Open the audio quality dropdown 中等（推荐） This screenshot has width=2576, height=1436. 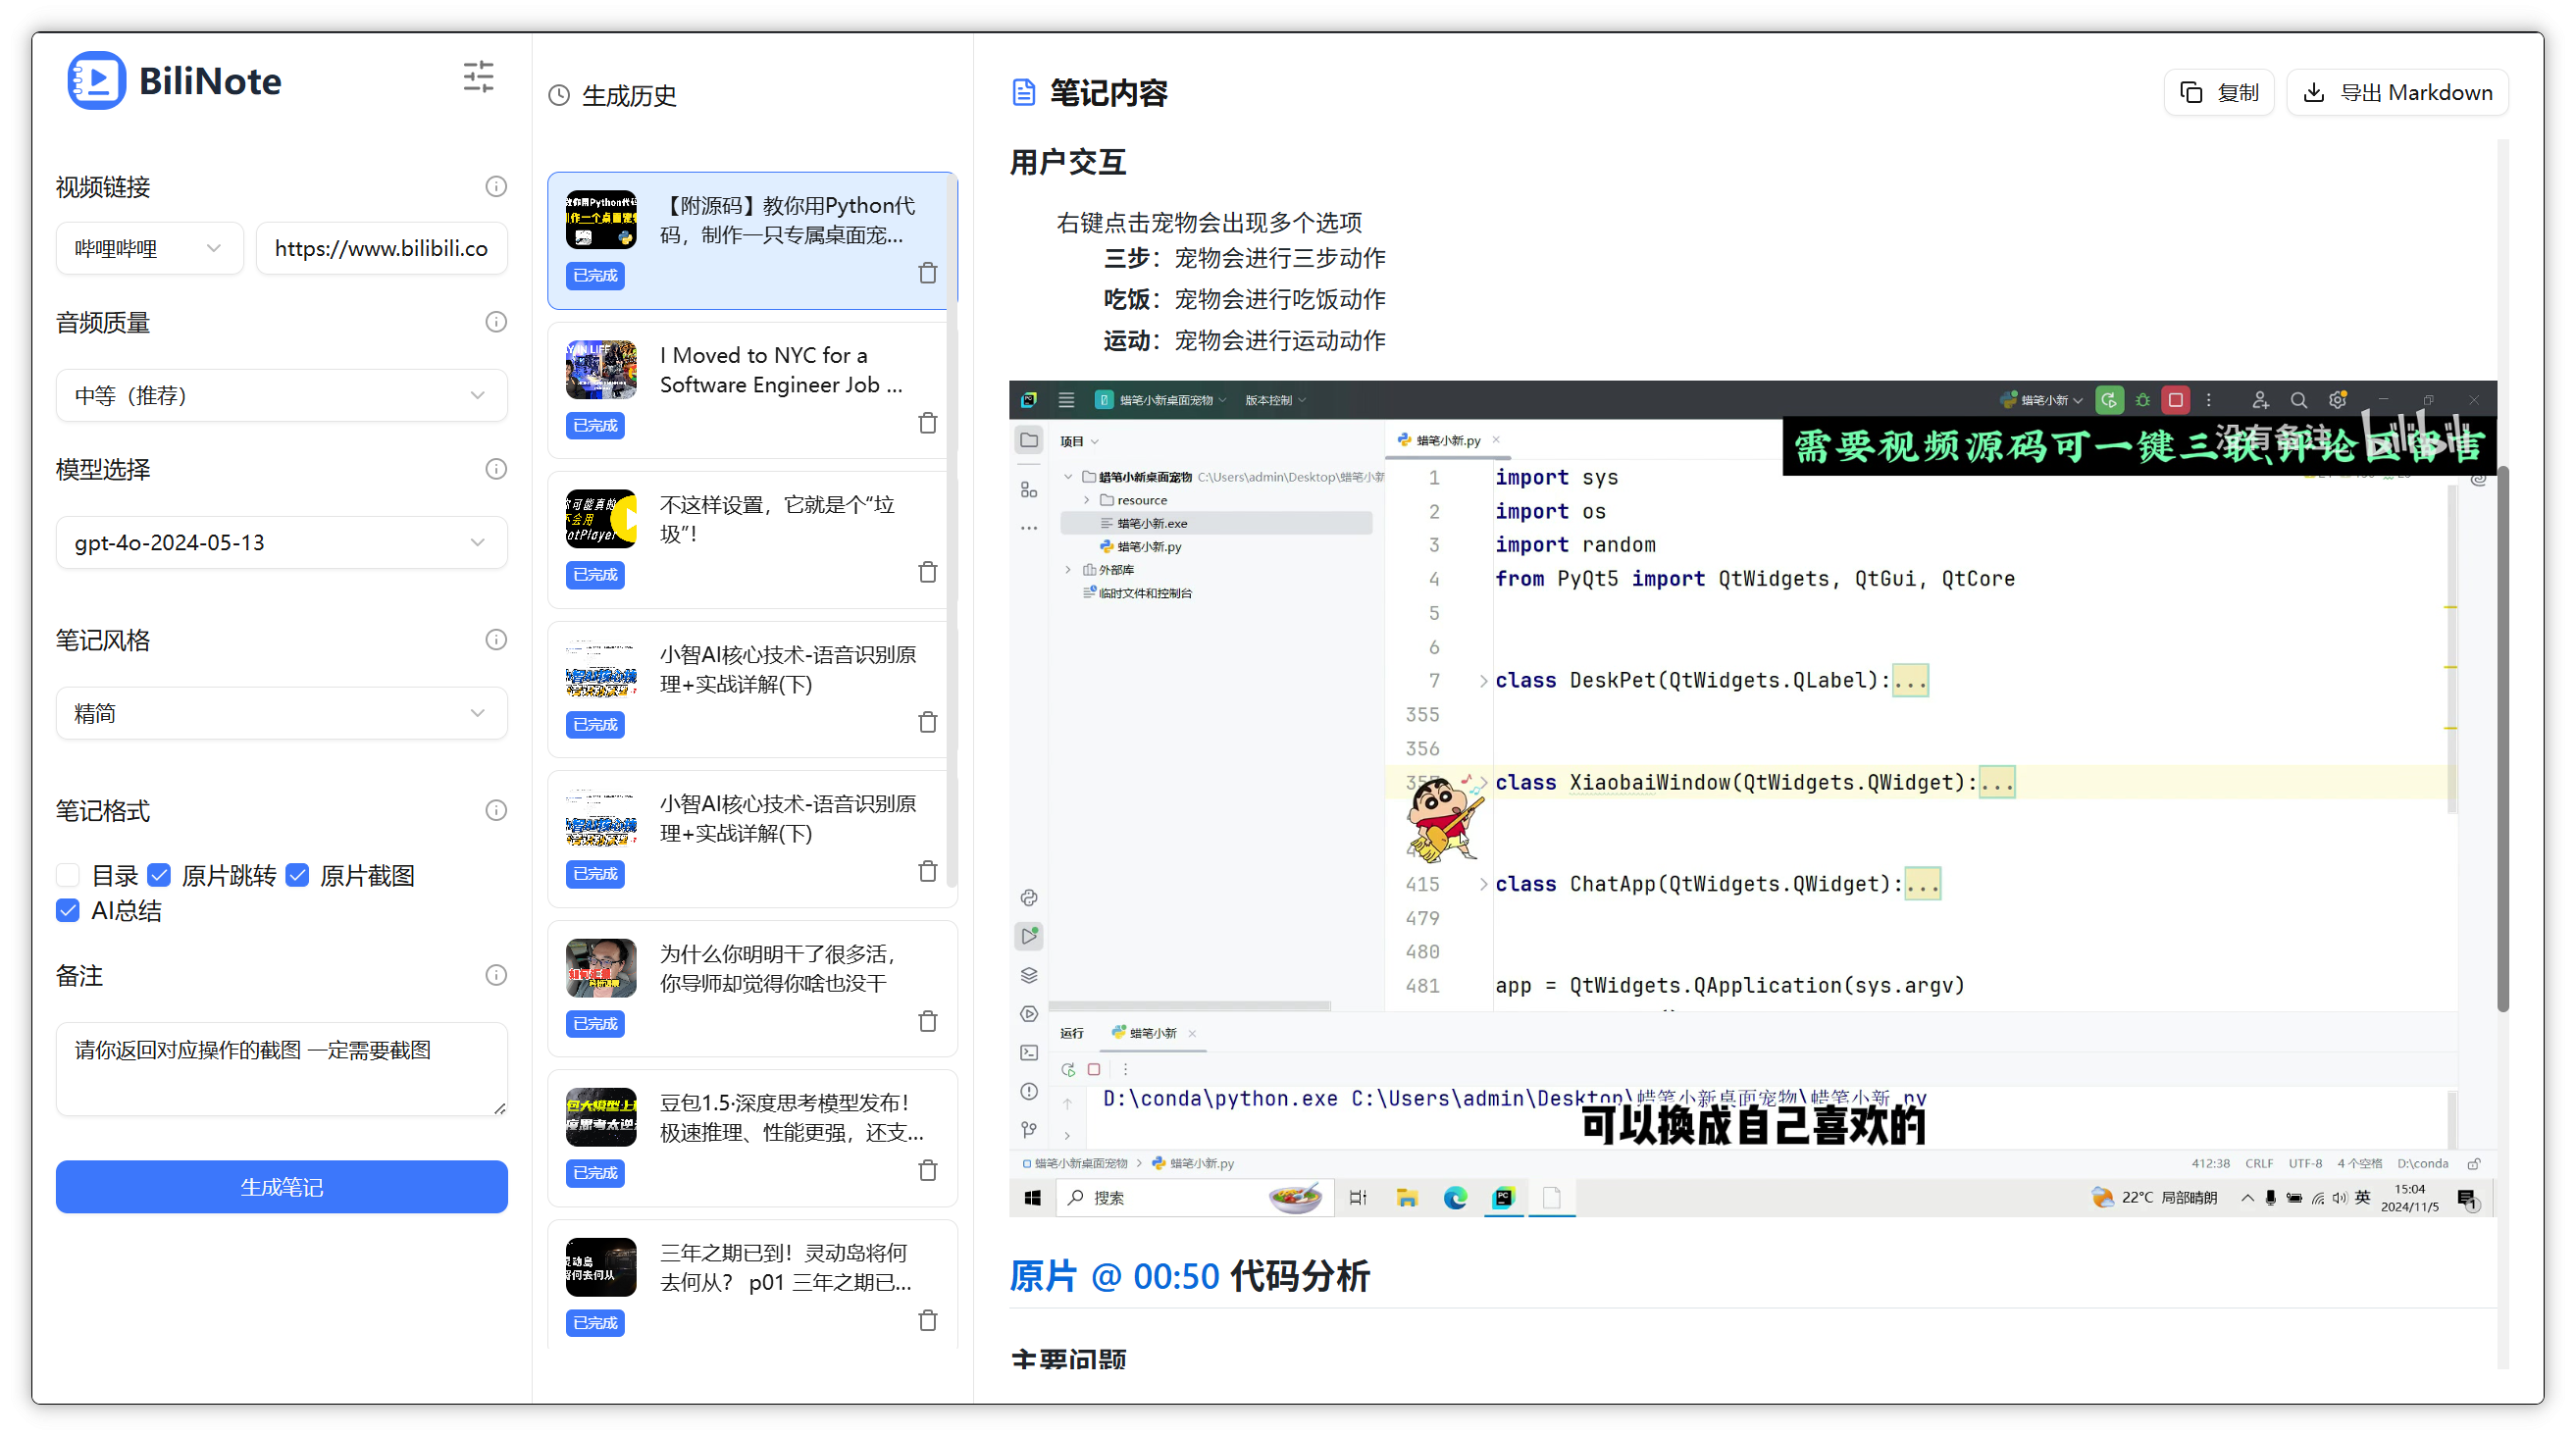[x=281, y=395]
